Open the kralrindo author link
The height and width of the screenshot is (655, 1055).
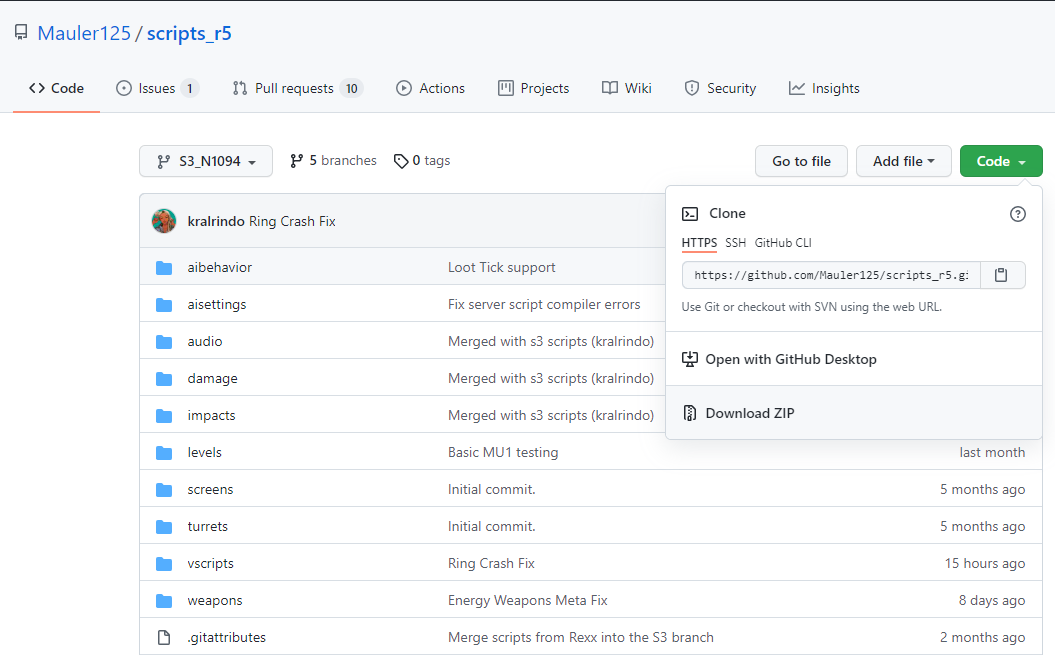216,221
